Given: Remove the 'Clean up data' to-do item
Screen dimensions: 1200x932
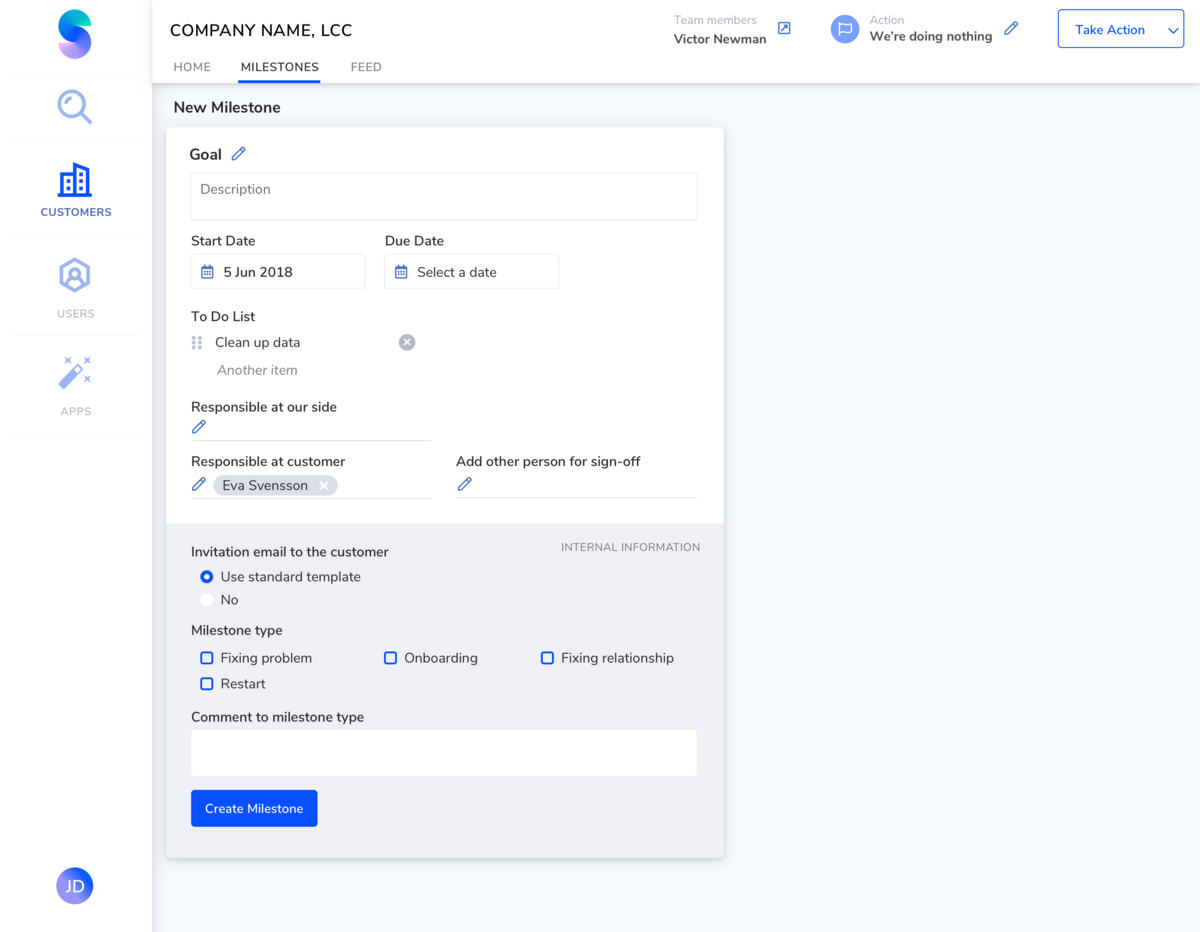Looking at the screenshot, I should [x=406, y=342].
